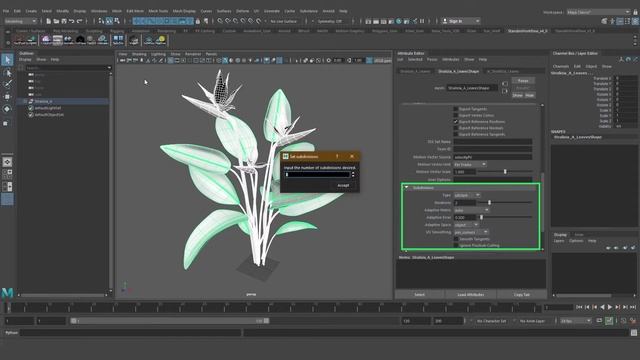640x360 pixels.
Task: Open the Mesh Tools menu
Action: [158, 11]
